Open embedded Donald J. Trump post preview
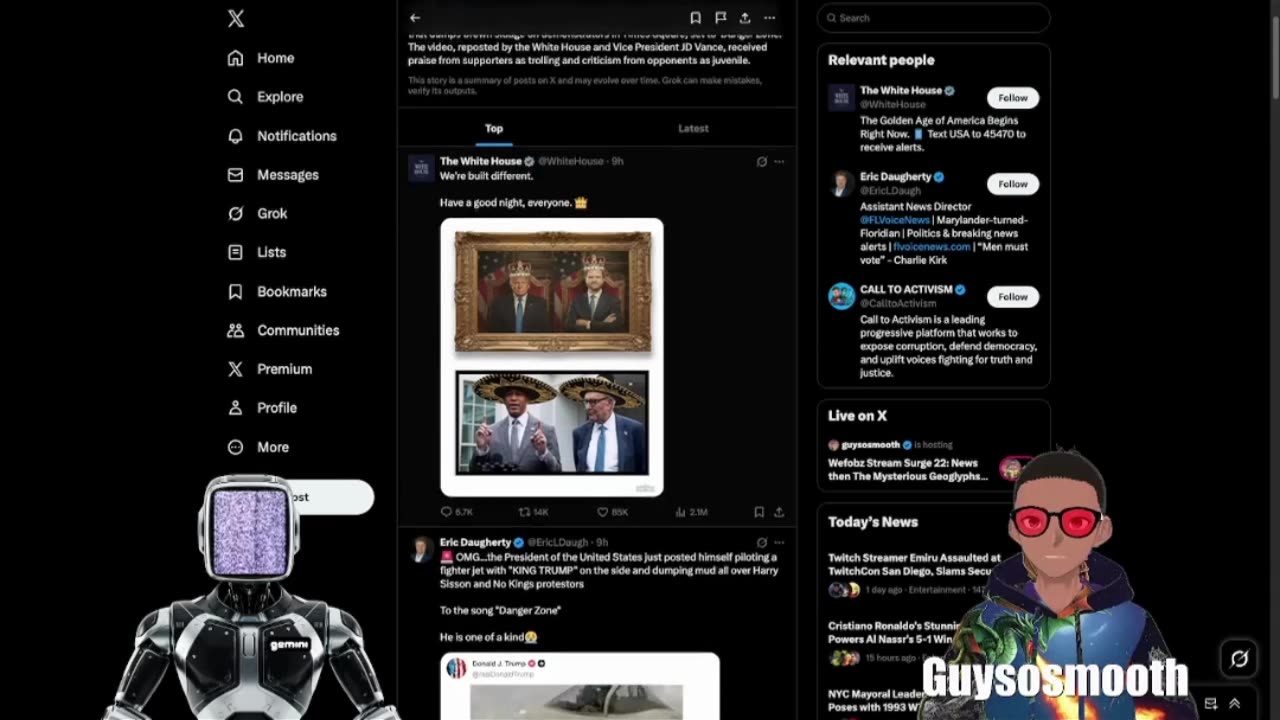 580,686
